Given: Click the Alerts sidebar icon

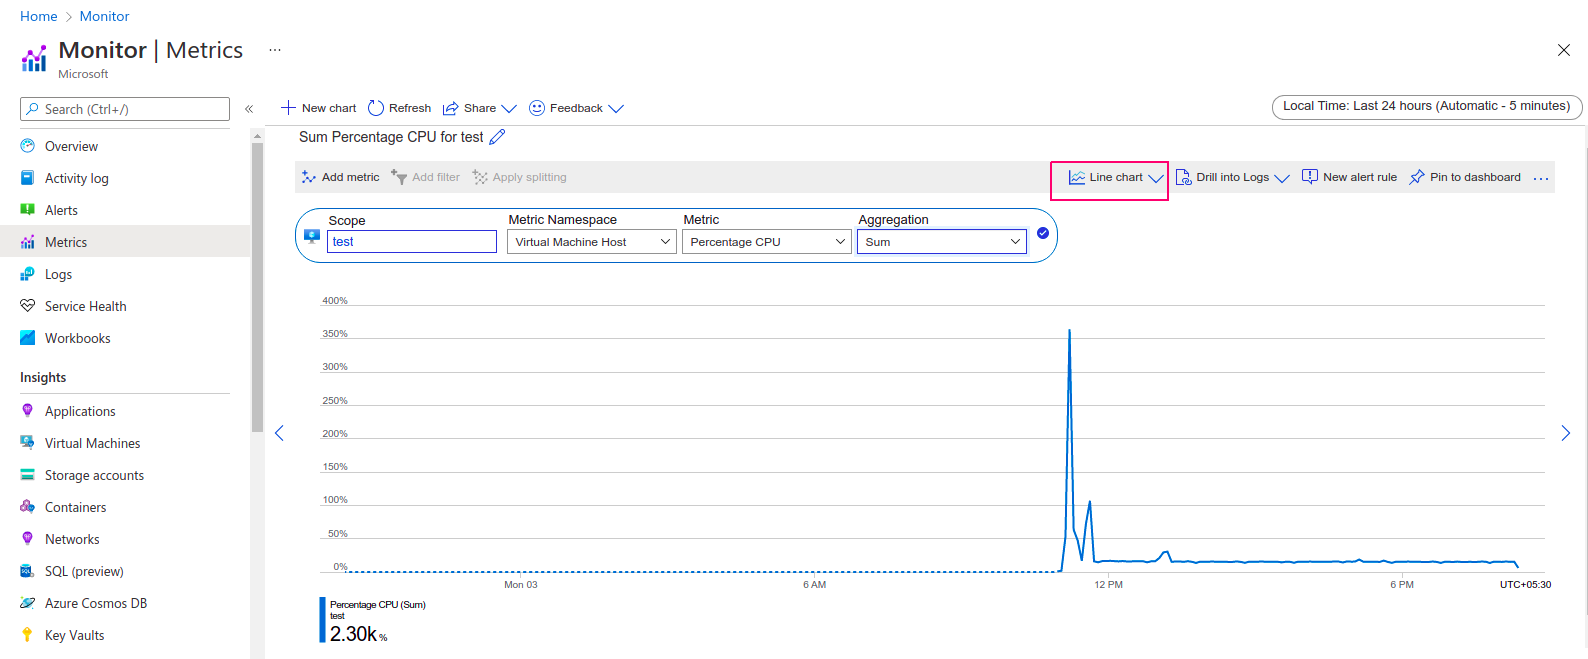Looking at the screenshot, I should [27, 210].
